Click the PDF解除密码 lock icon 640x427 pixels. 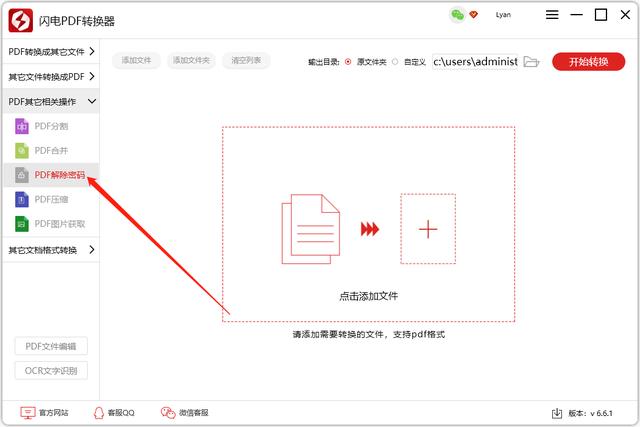(22, 175)
